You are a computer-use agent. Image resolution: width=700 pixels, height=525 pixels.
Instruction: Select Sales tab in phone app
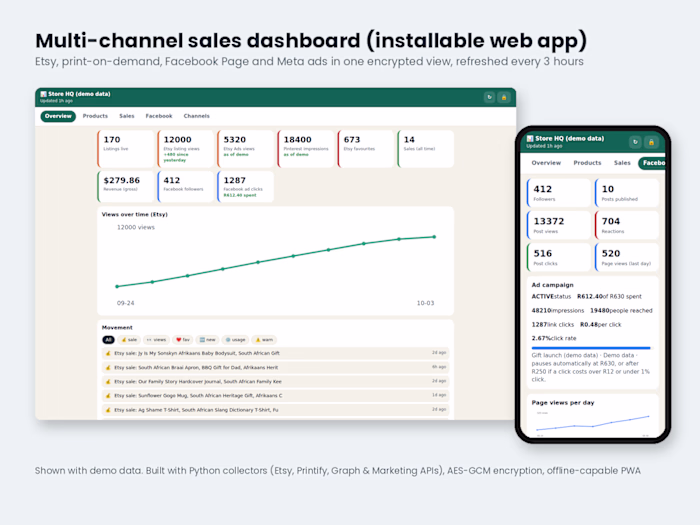tap(622, 163)
